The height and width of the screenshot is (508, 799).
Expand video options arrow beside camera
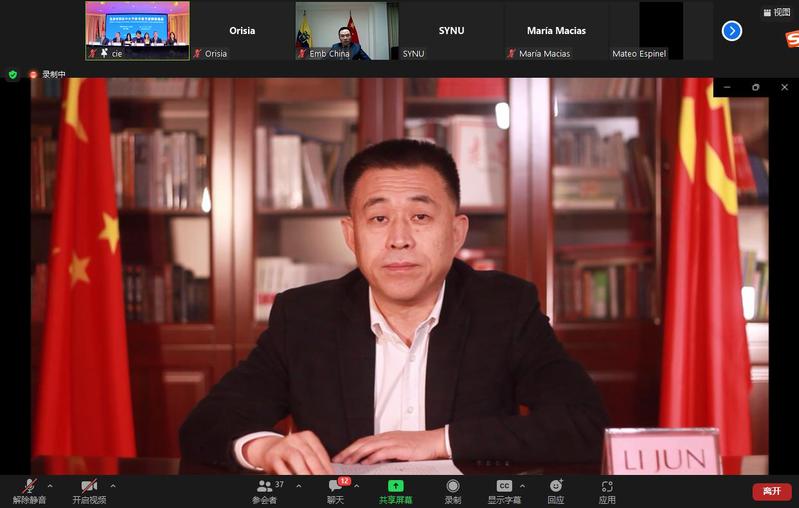coord(112,486)
